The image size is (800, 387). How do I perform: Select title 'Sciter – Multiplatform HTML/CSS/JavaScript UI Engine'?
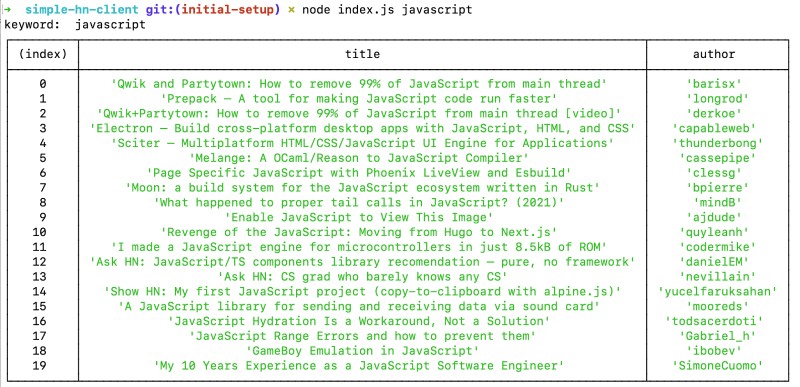click(x=362, y=143)
